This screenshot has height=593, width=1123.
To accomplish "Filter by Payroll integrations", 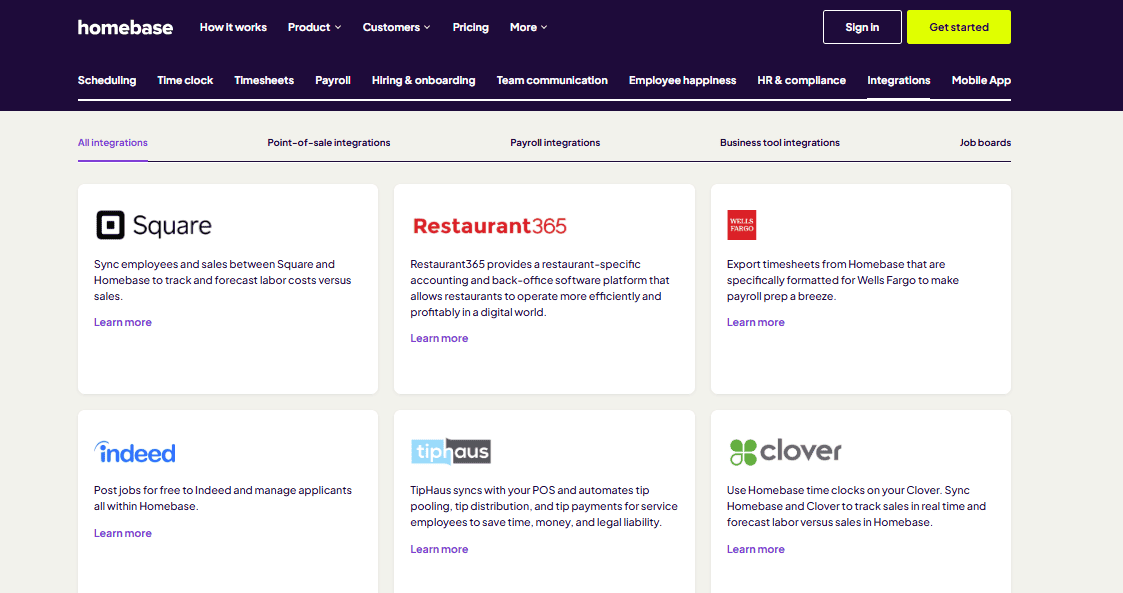I will [555, 143].
